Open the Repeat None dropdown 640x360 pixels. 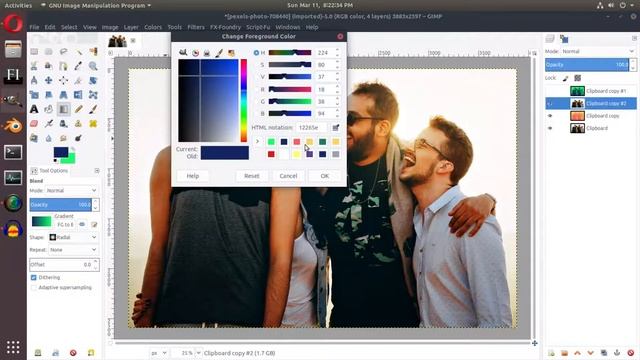coord(73,249)
